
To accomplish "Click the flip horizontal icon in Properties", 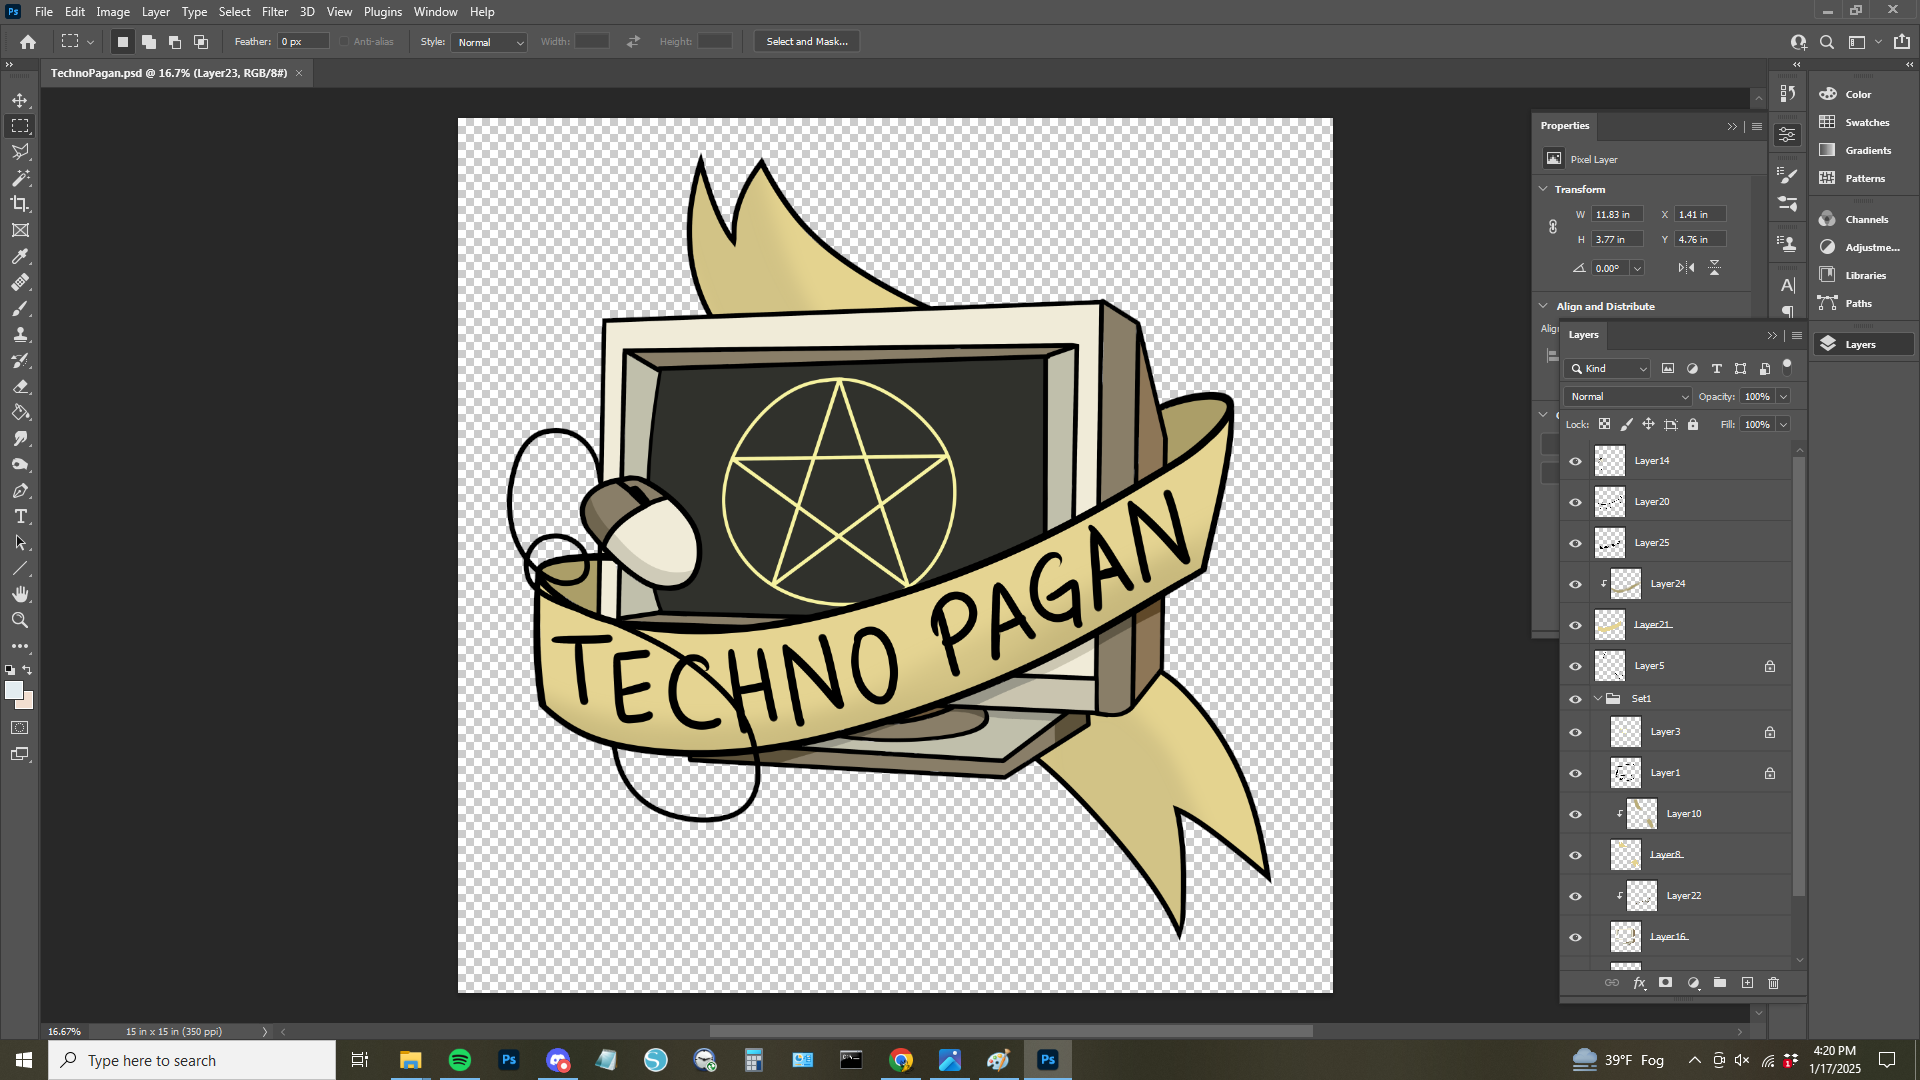I will (x=1686, y=267).
